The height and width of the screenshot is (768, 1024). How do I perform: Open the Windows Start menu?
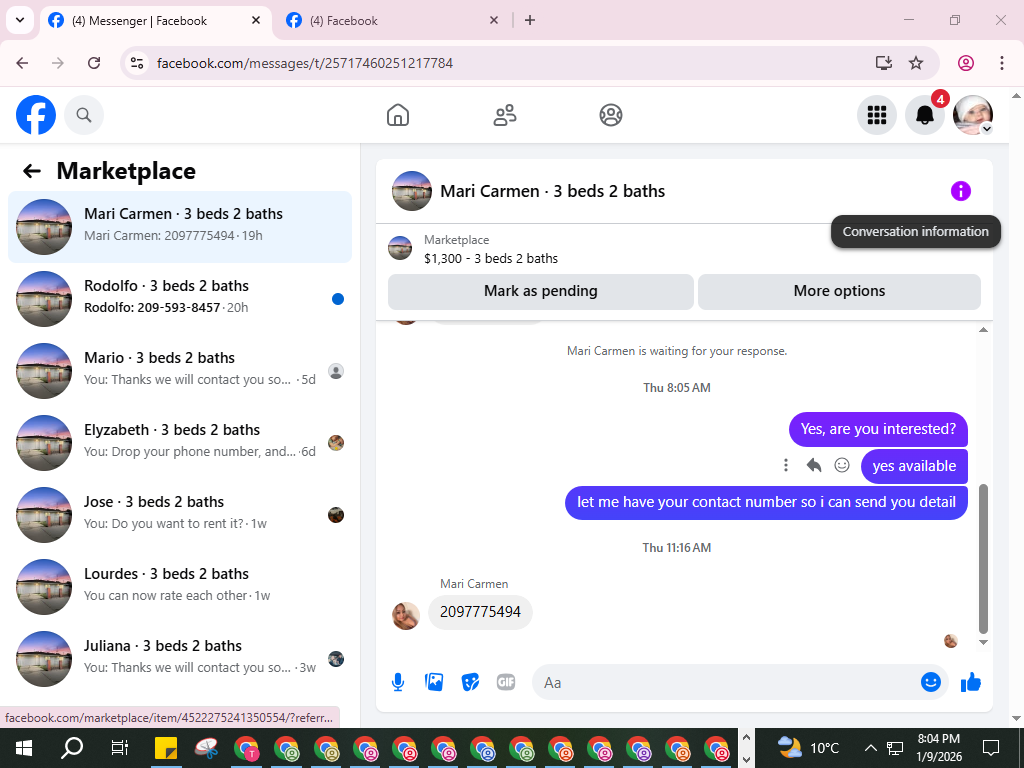(24, 748)
